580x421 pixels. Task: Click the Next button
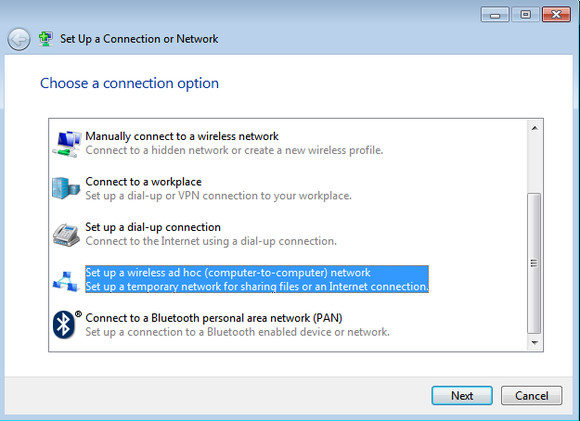(462, 395)
